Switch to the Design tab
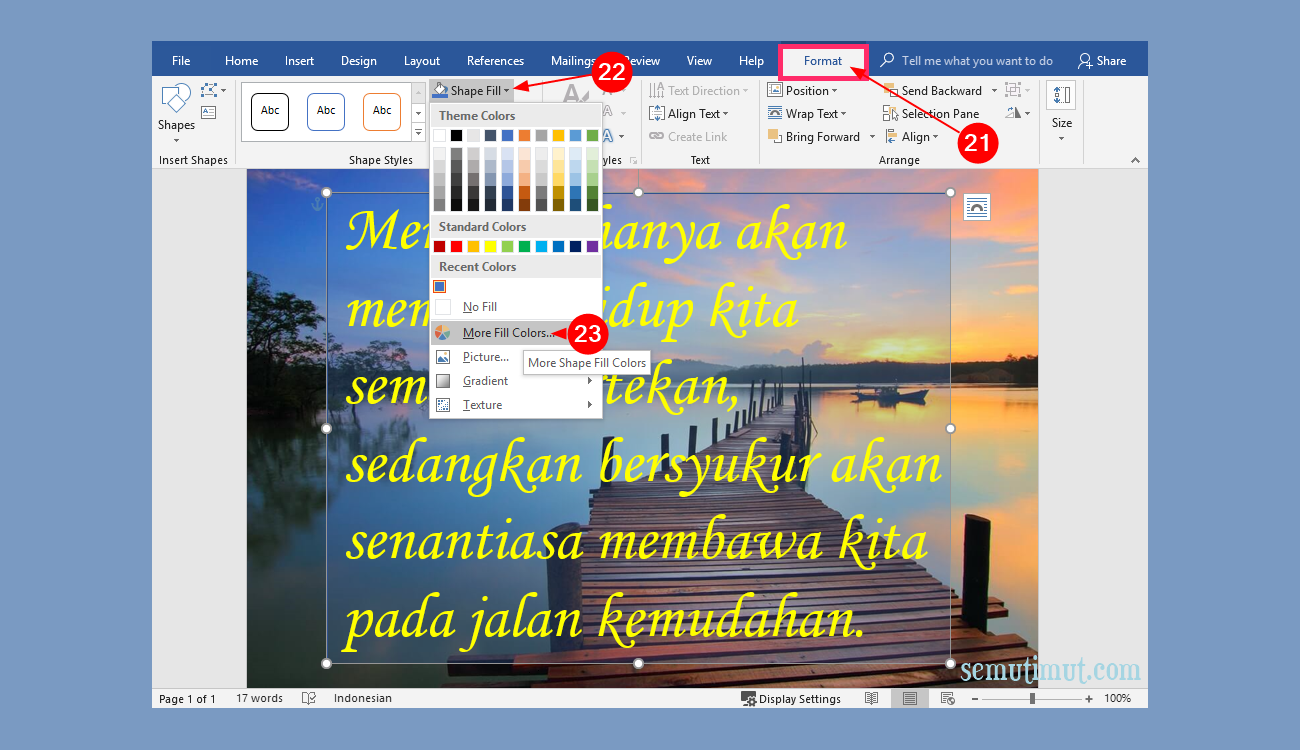 359,61
